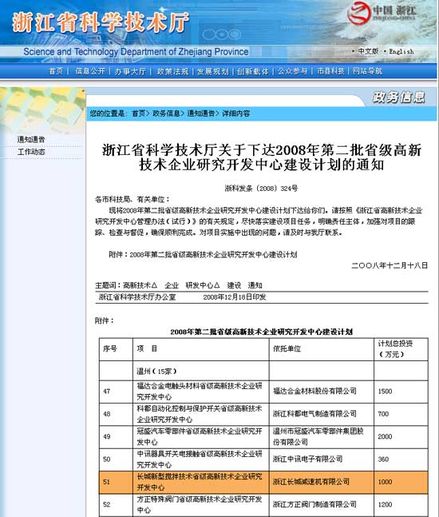The width and height of the screenshot is (439, 517).
Task: Click the 中国浙江 logo
Action: click(x=382, y=13)
